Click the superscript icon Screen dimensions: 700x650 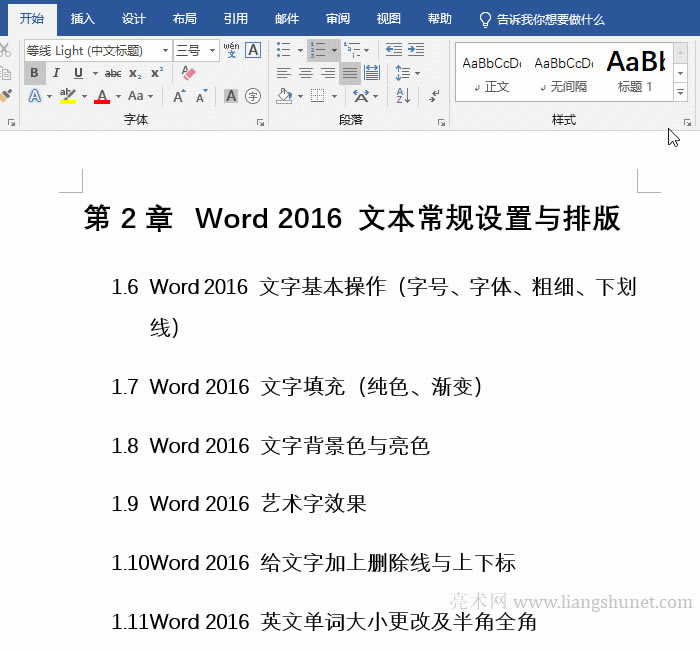click(157, 73)
